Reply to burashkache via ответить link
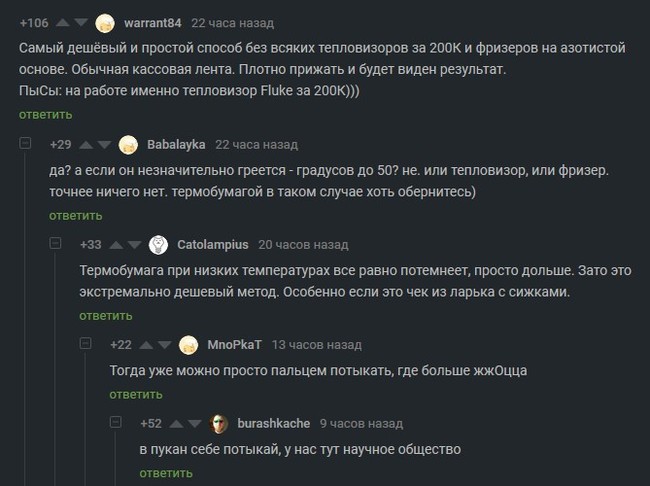The width and height of the screenshot is (650, 486). [166, 473]
